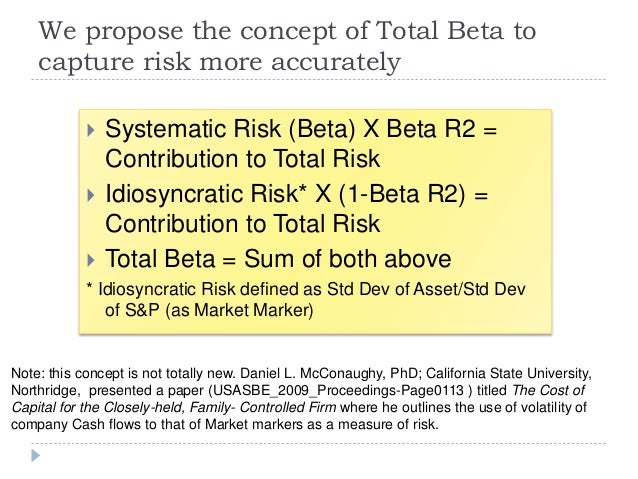Click the bullet arrow beside Total Beta
The image size is (638, 479).
click(x=91, y=260)
